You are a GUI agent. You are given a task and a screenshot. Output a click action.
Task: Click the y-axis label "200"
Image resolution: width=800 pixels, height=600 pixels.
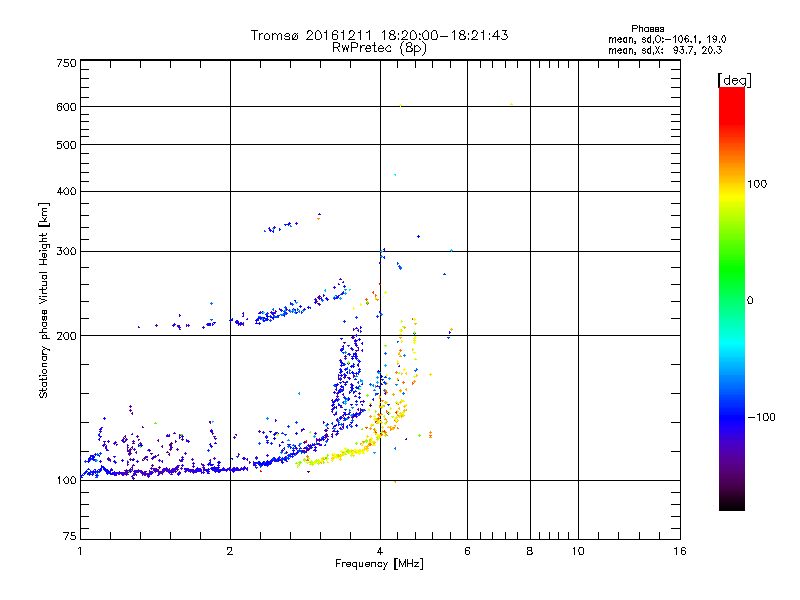click(x=66, y=336)
